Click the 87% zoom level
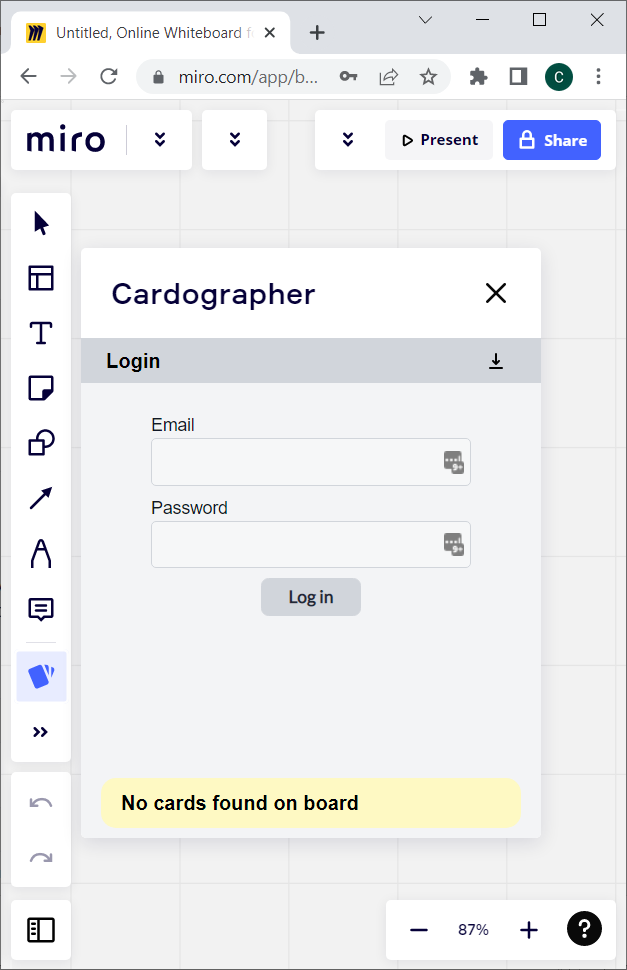The width and height of the screenshot is (627, 970). (473, 929)
